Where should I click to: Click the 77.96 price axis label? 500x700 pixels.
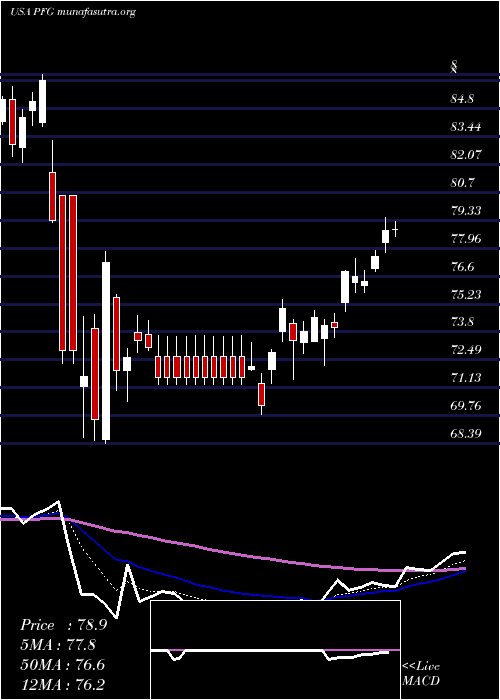point(466,239)
